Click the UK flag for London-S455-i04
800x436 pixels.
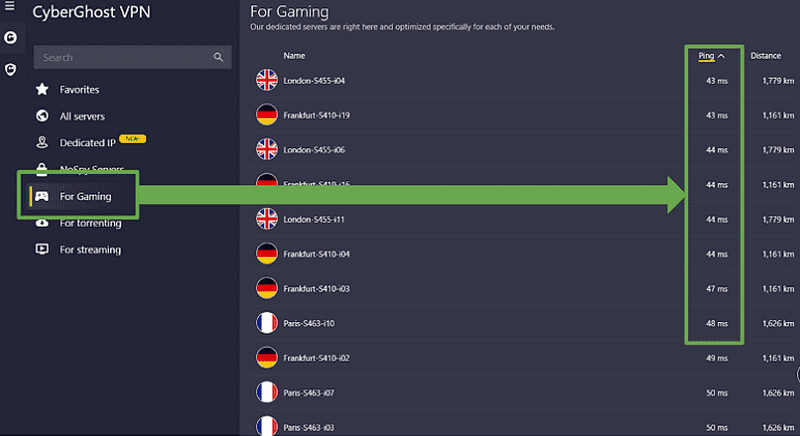(x=267, y=80)
